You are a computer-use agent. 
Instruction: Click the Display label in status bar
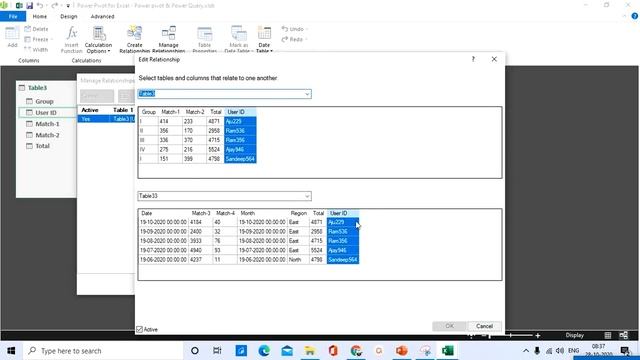click(x=574, y=335)
